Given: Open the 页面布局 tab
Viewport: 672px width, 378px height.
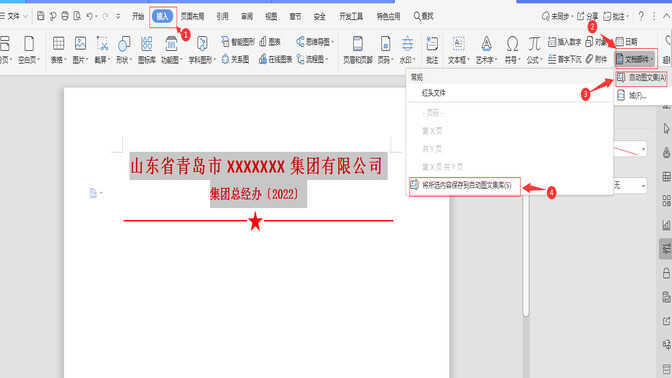Looking at the screenshot, I should pos(192,16).
